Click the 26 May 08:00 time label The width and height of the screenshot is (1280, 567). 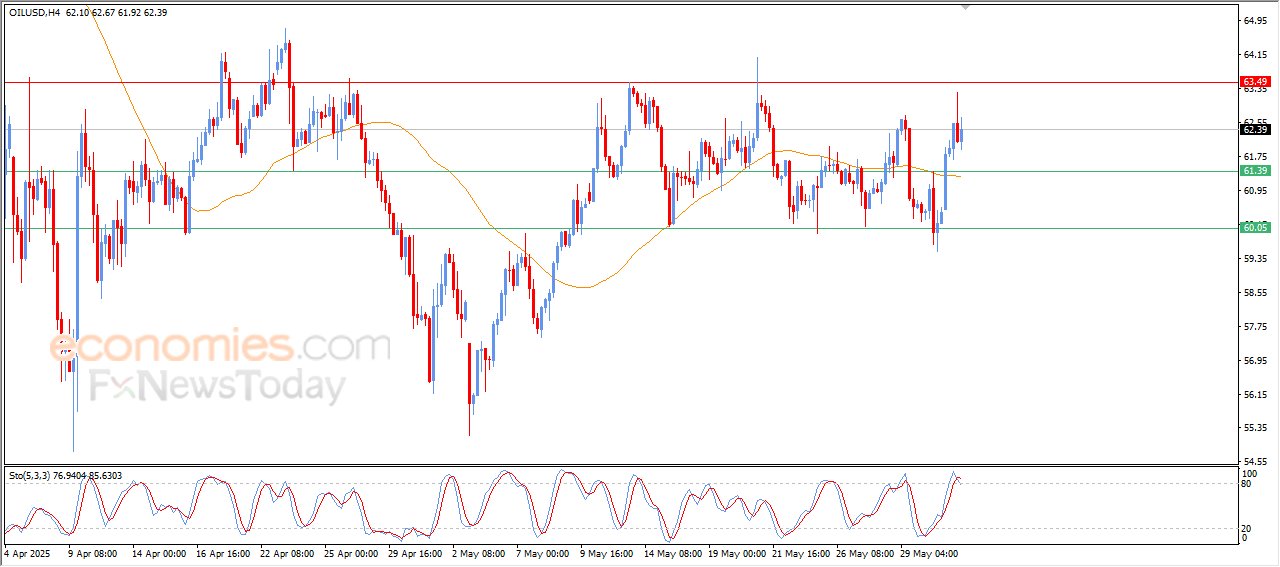click(863, 552)
